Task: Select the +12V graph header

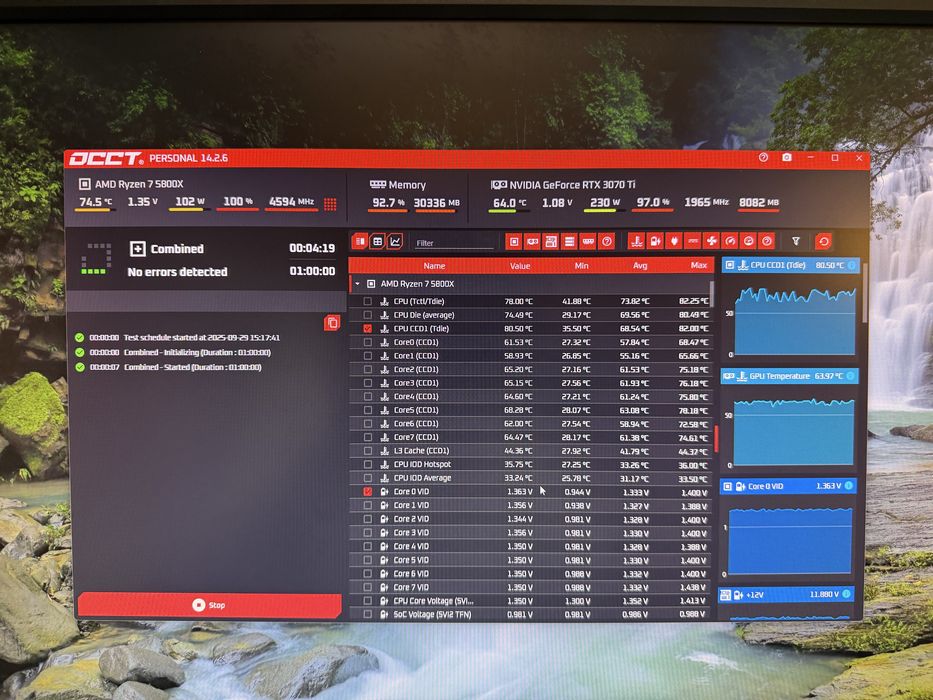Action: click(x=786, y=594)
